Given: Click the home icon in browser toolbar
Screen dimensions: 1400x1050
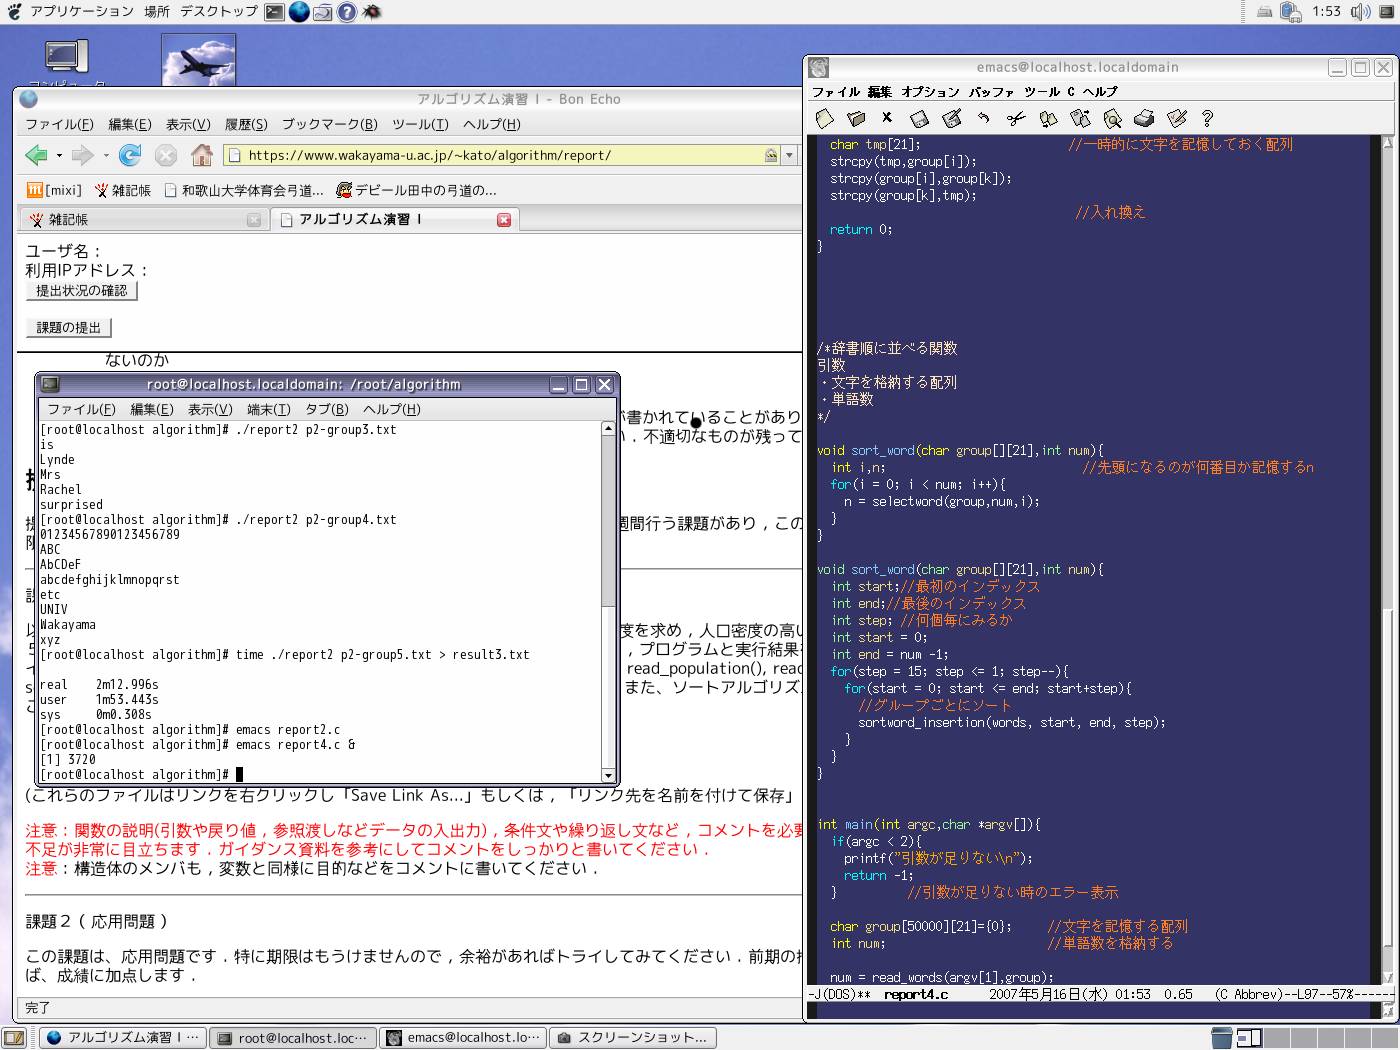Looking at the screenshot, I should [x=202, y=155].
